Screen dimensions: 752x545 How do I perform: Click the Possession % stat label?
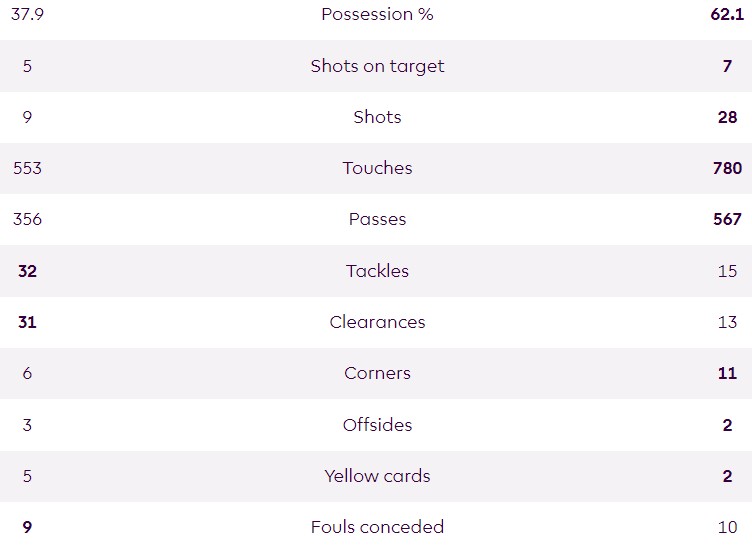point(377,15)
